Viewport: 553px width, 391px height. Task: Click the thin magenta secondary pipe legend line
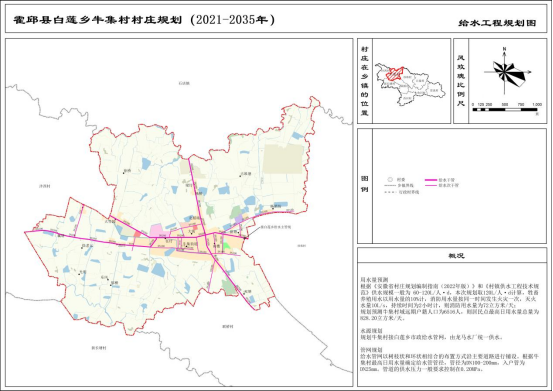coord(431,185)
